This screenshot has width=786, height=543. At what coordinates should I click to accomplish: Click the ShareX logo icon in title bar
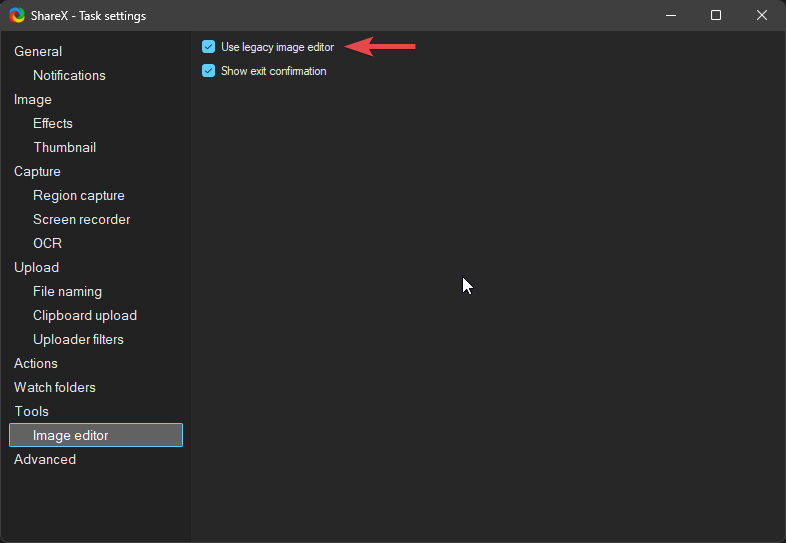click(17, 16)
